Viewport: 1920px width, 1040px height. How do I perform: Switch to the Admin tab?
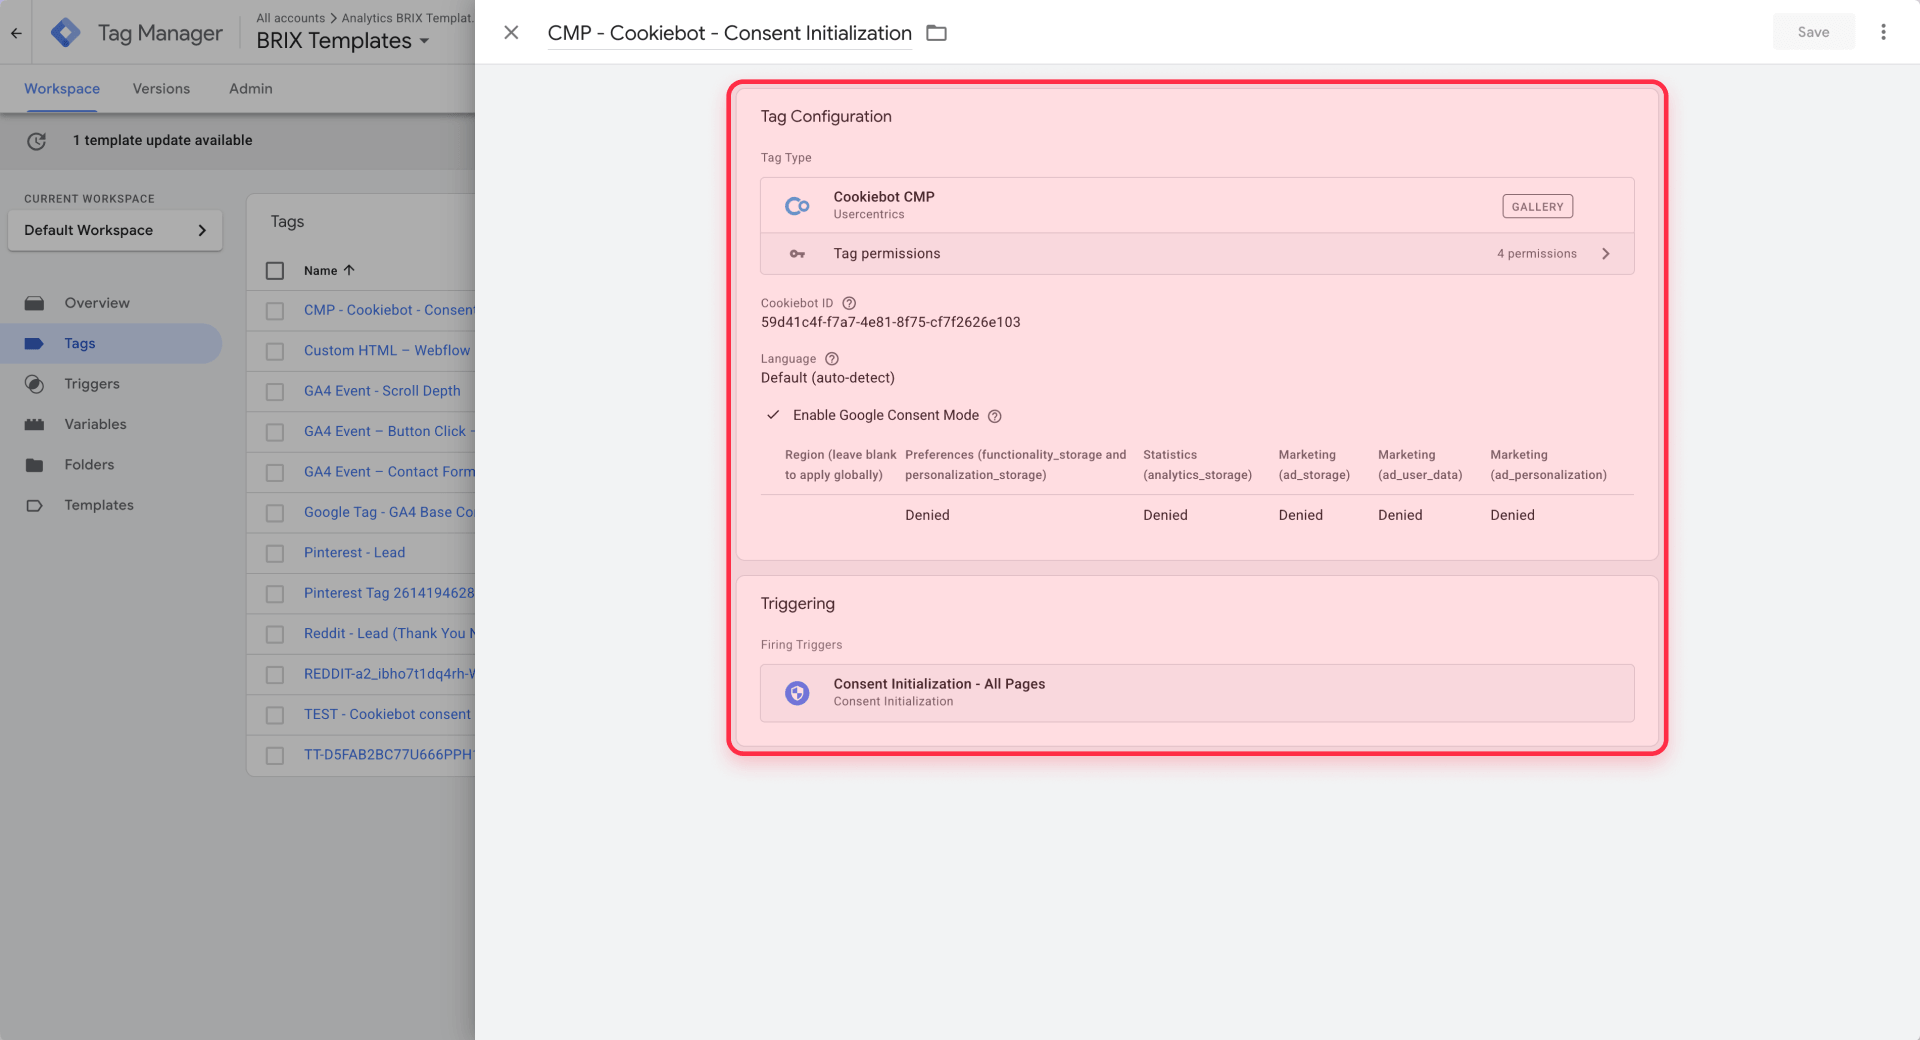coord(250,88)
